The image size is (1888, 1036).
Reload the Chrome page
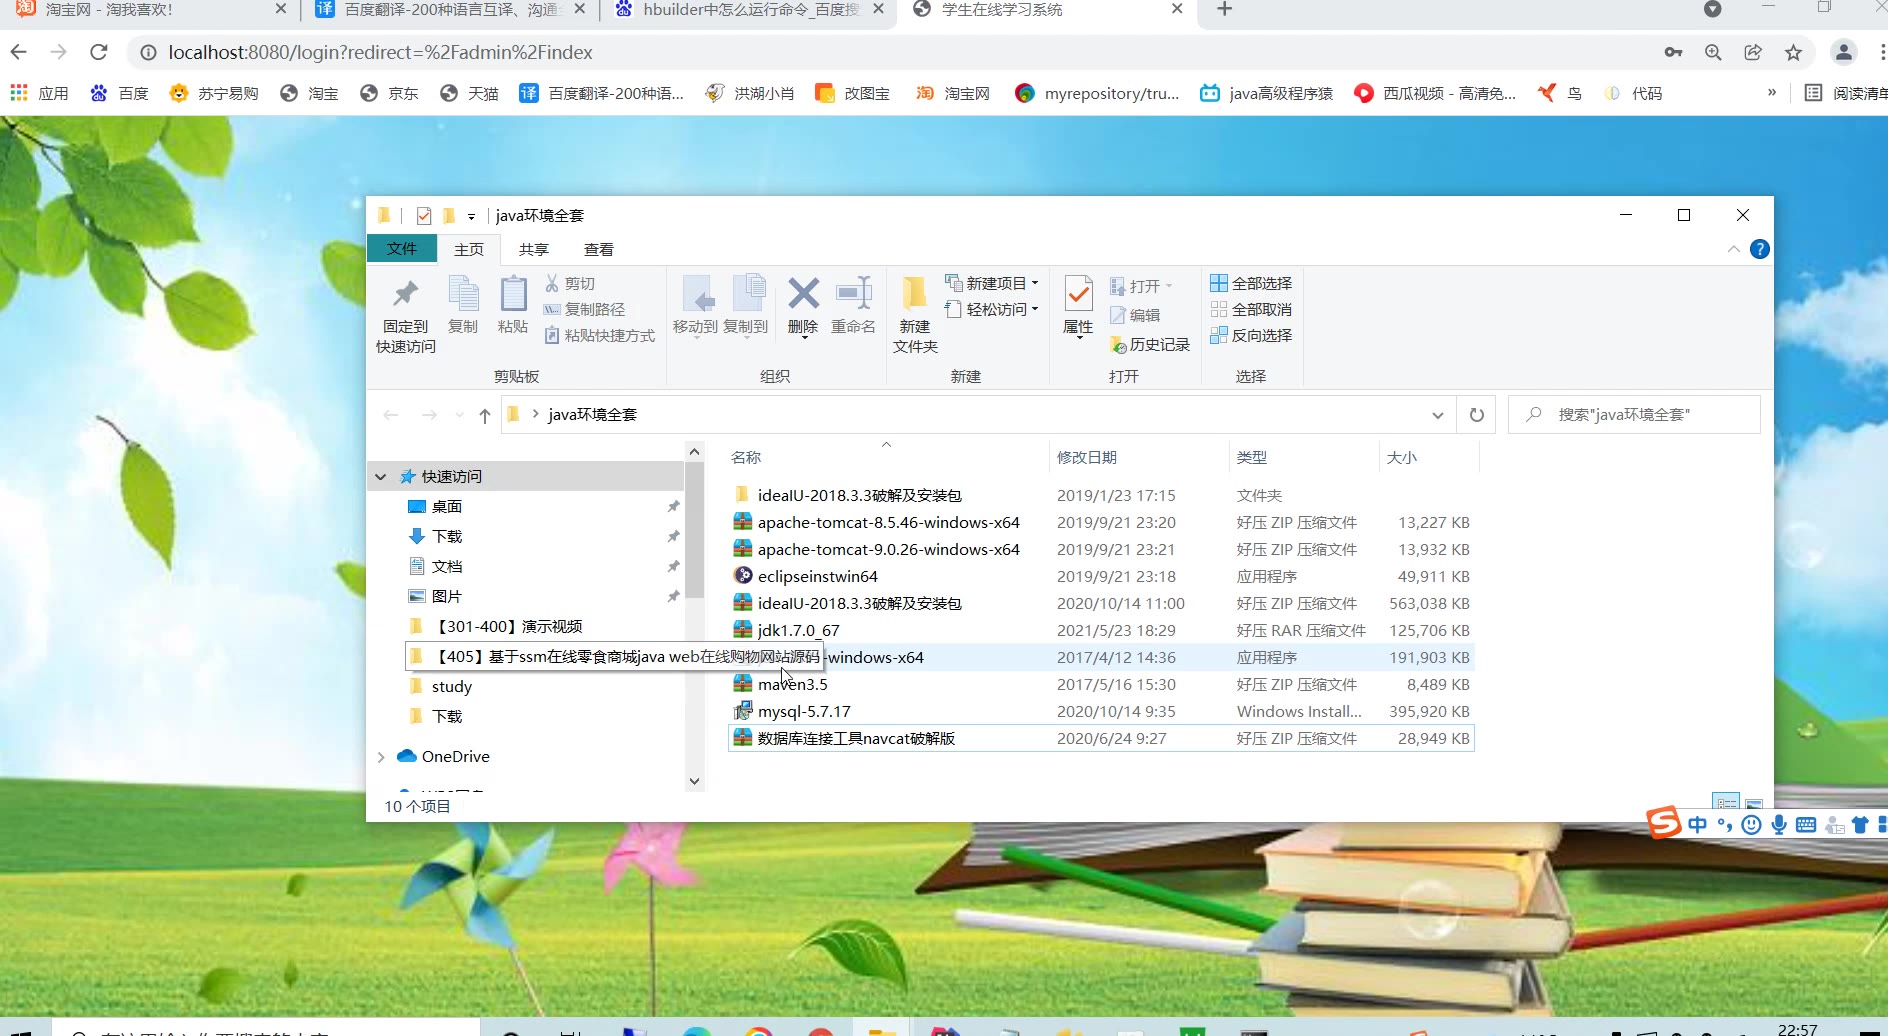98,52
